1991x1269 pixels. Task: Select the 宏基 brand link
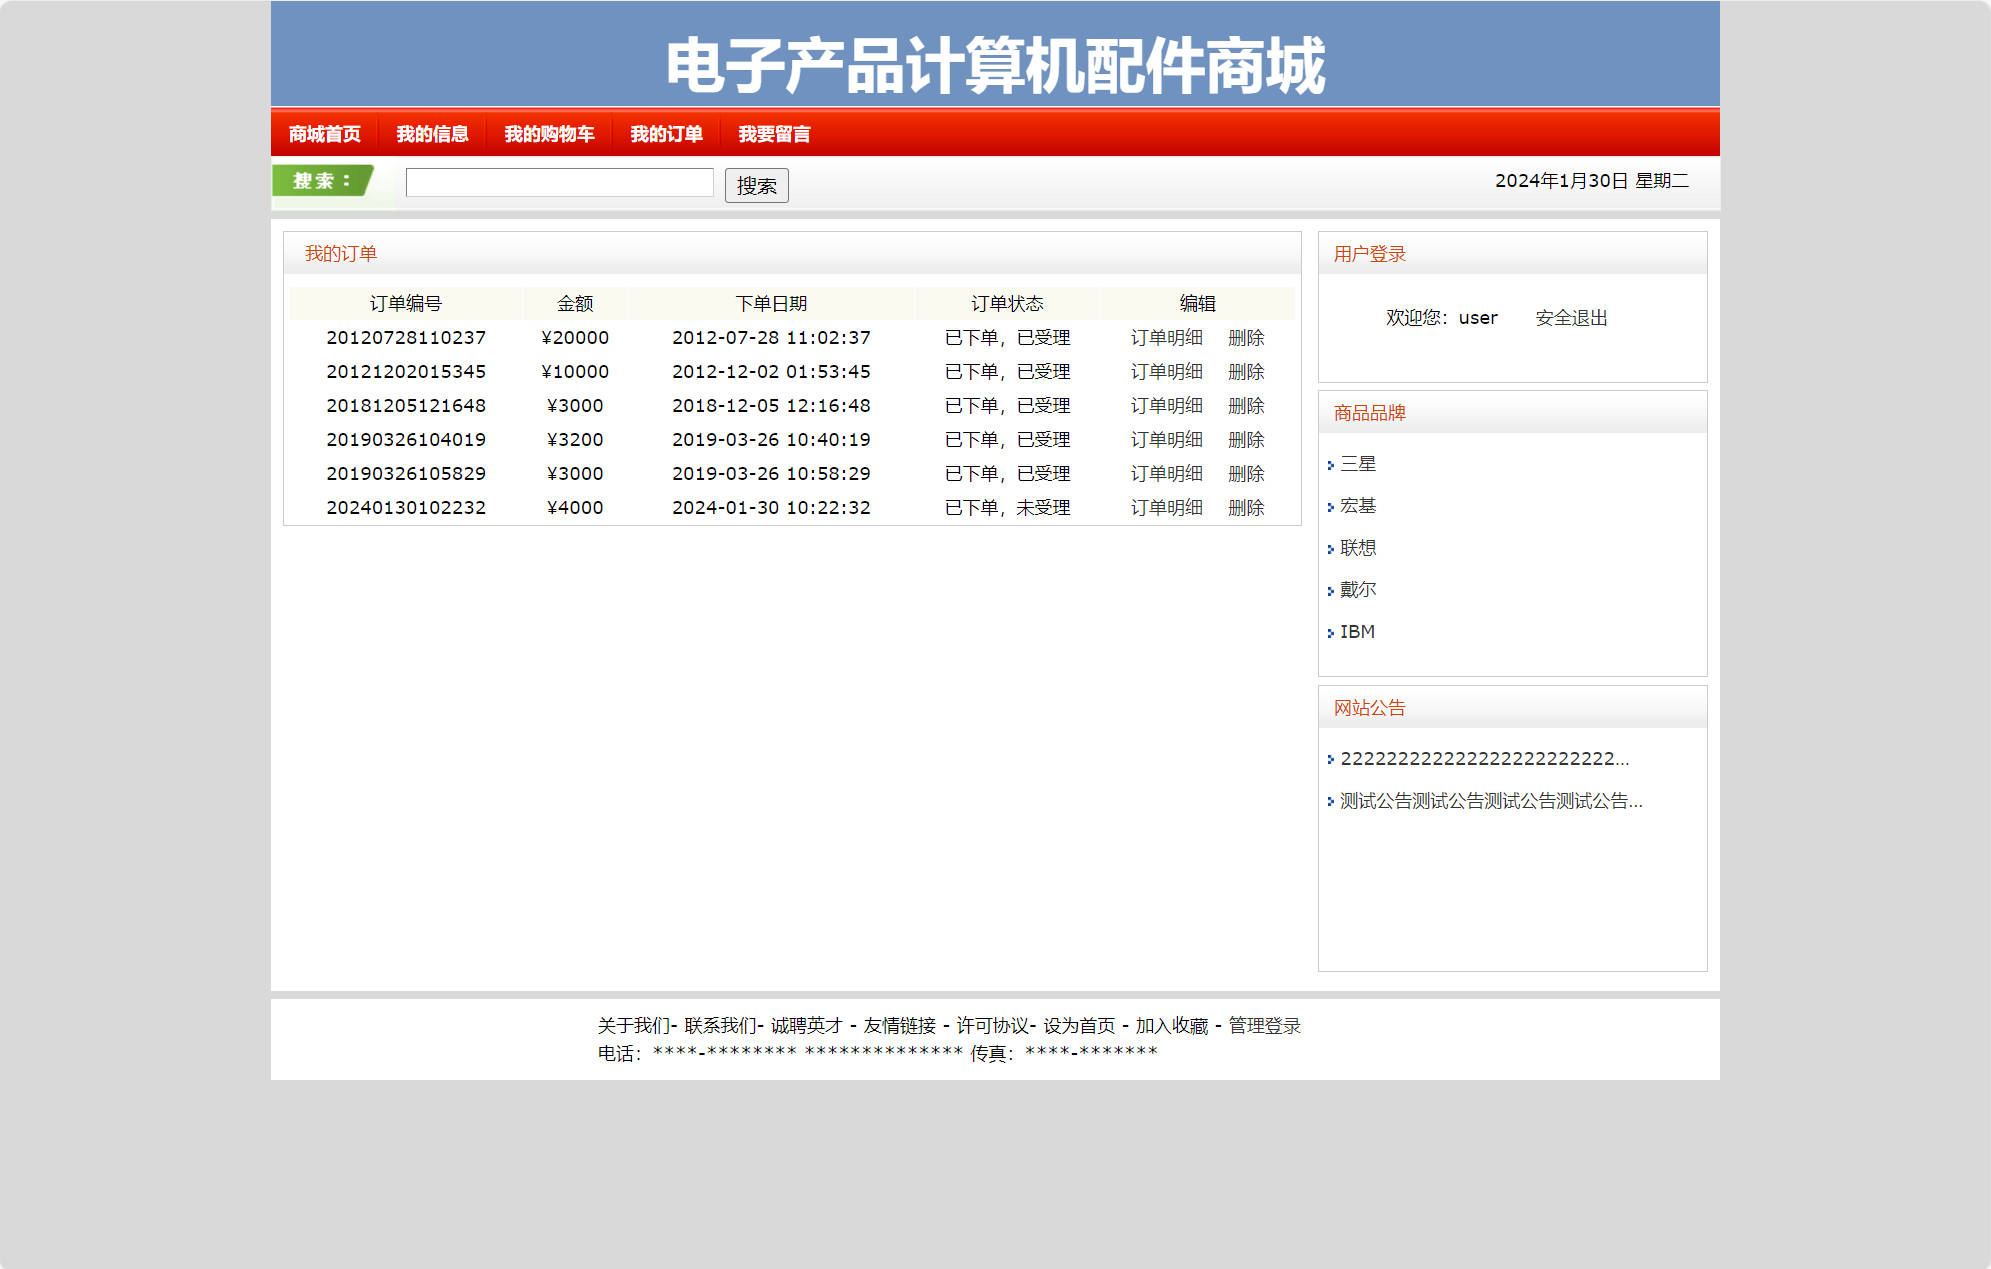pyautogui.click(x=1357, y=506)
